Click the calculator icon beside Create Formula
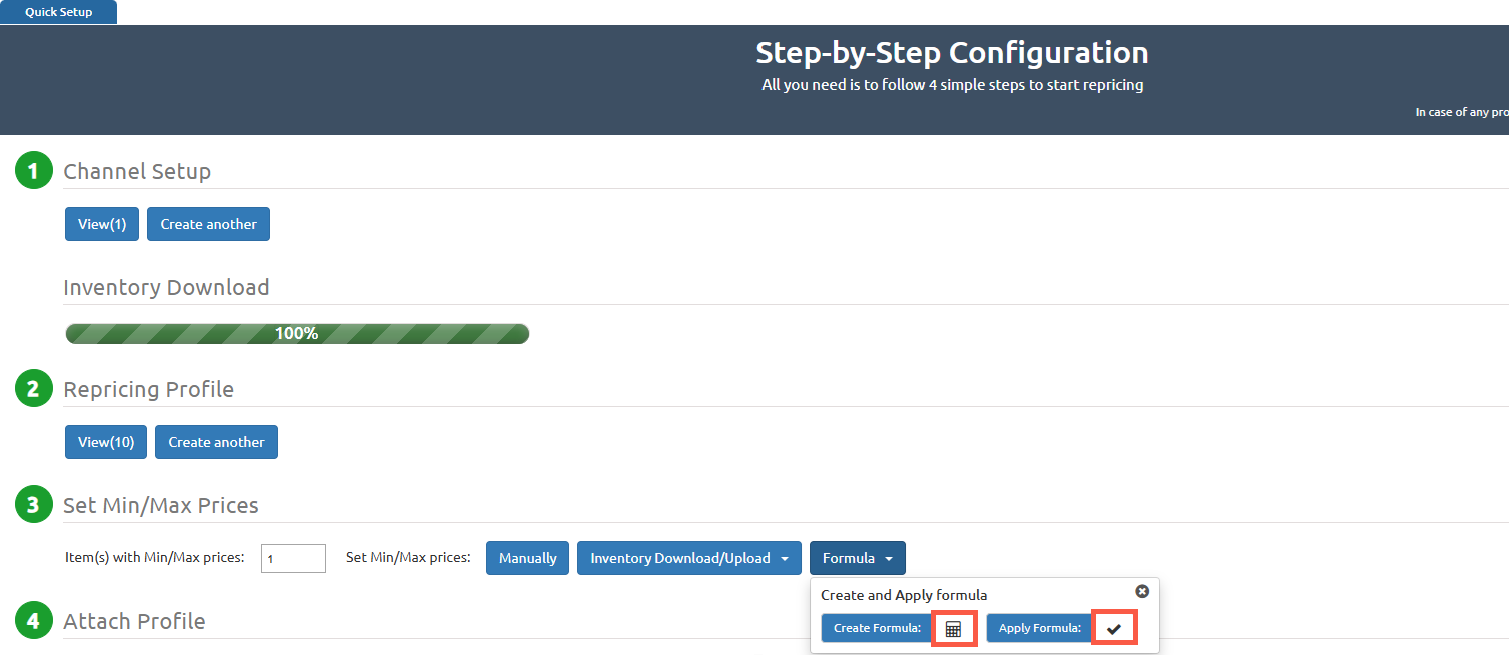This screenshot has height=655, width=1509. tap(953, 629)
